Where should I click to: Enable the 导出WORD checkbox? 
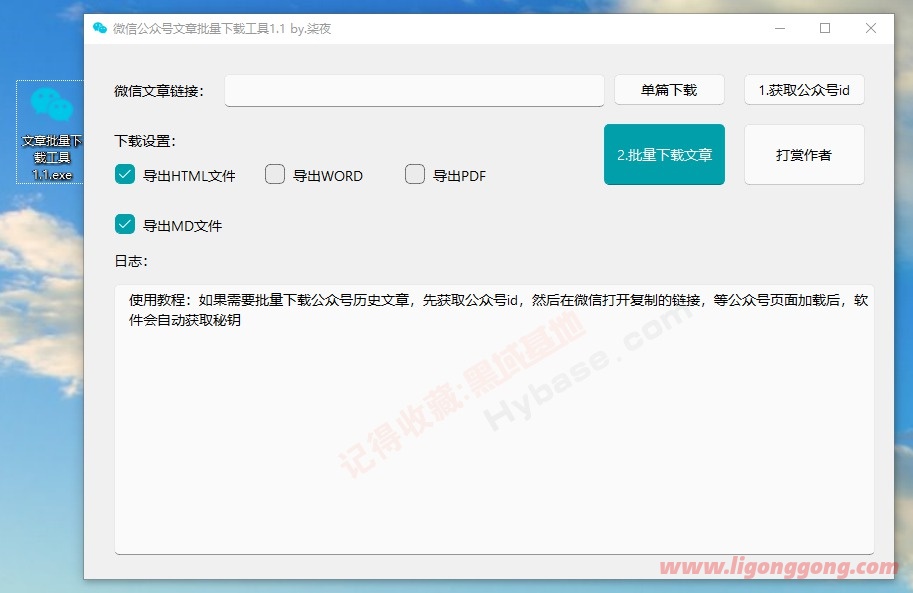274,174
